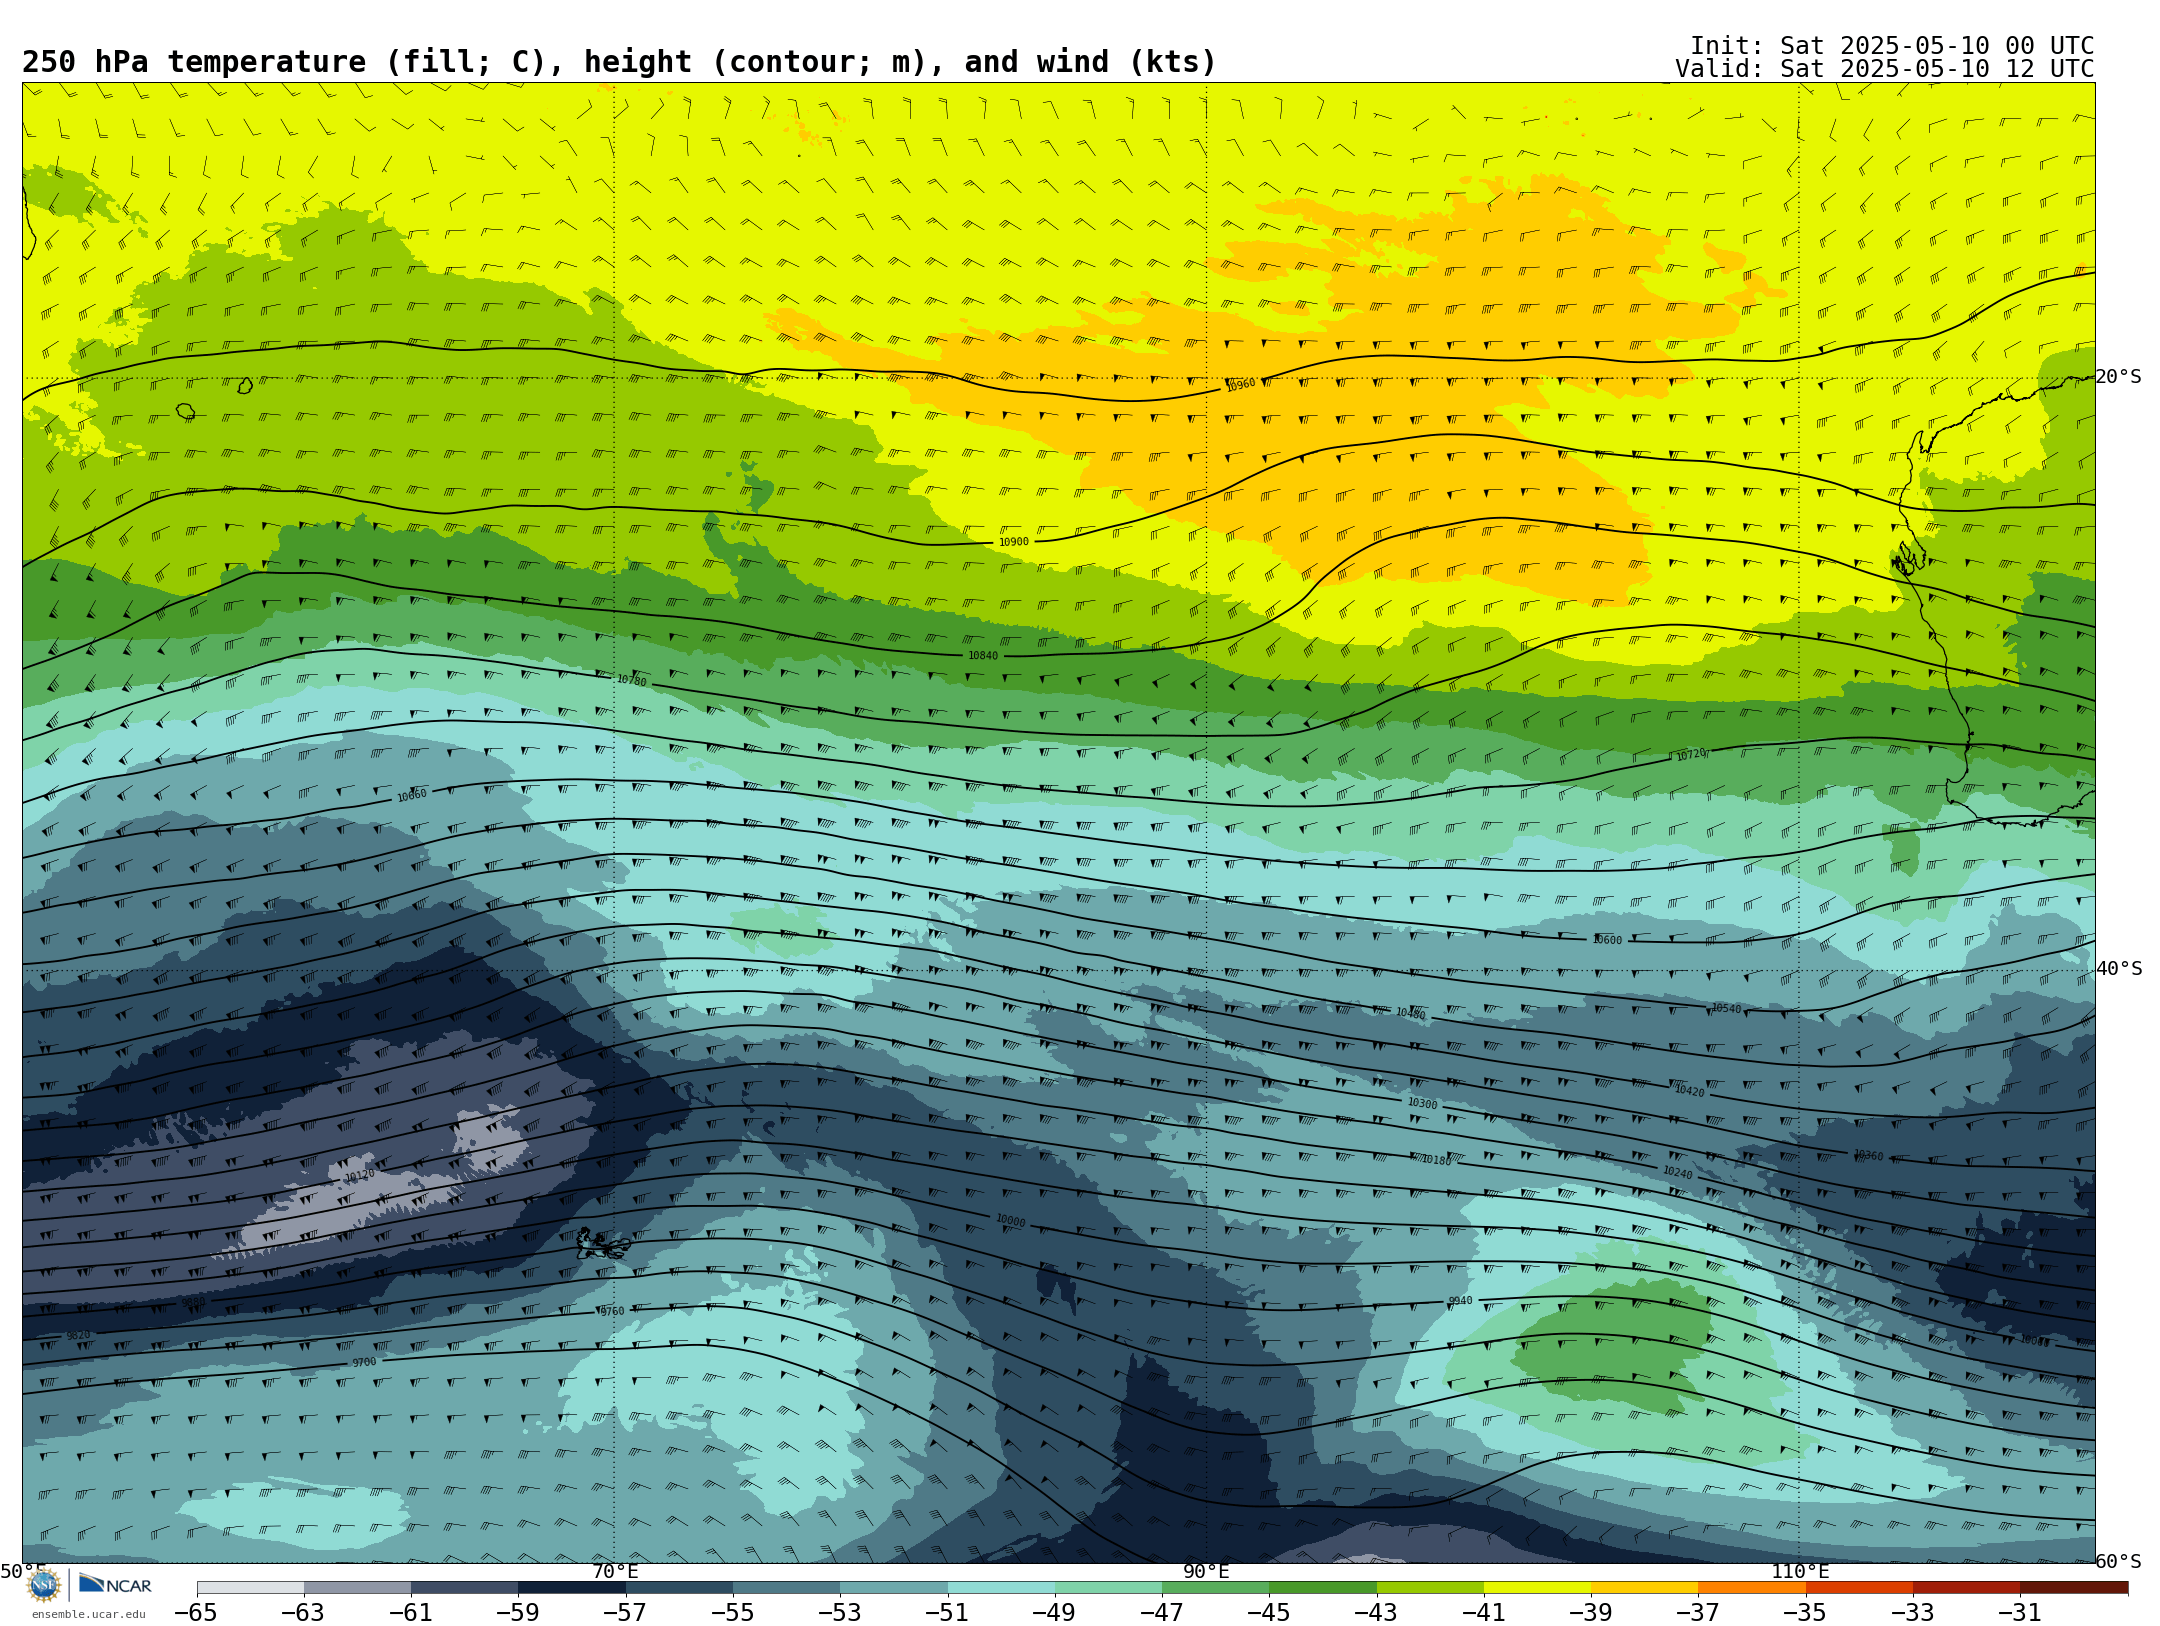The width and height of the screenshot is (2160, 1626).
Task: Click the NCAR logo
Action: point(115,1584)
